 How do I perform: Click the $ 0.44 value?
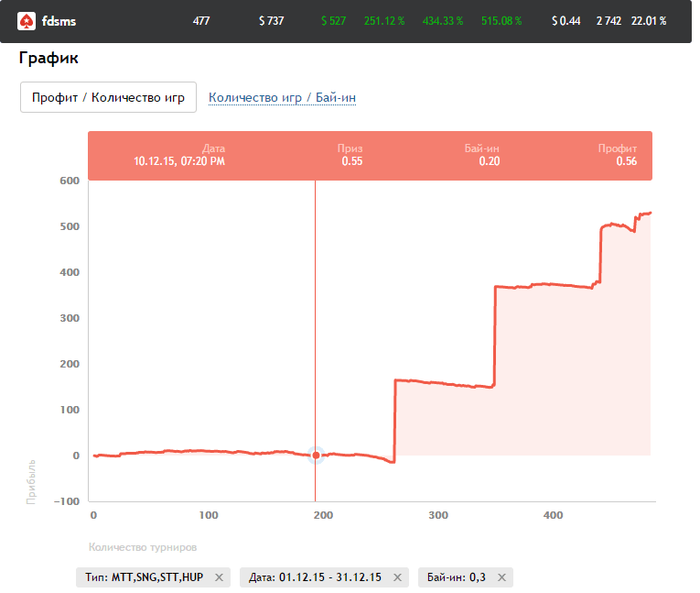[x=566, y=21]
